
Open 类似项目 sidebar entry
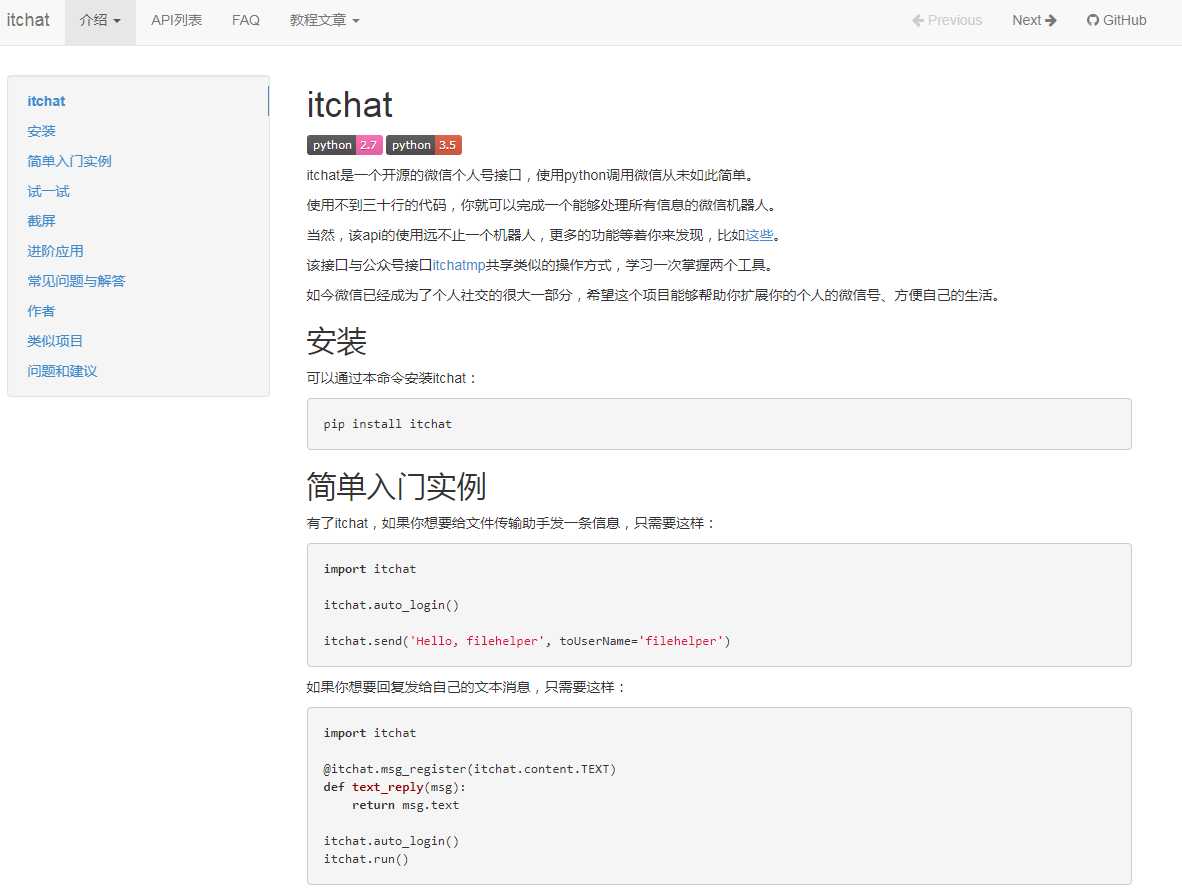coord(55,341)
